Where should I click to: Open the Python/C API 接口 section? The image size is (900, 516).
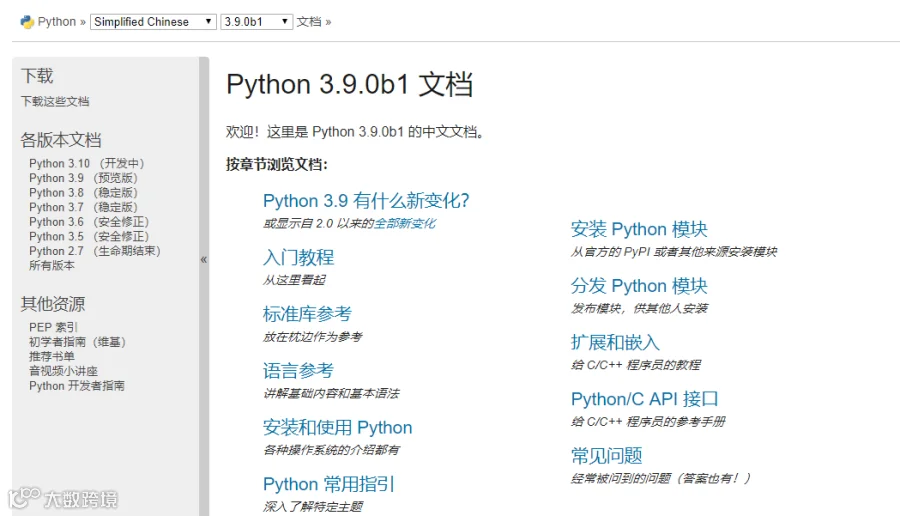[645, 399]
